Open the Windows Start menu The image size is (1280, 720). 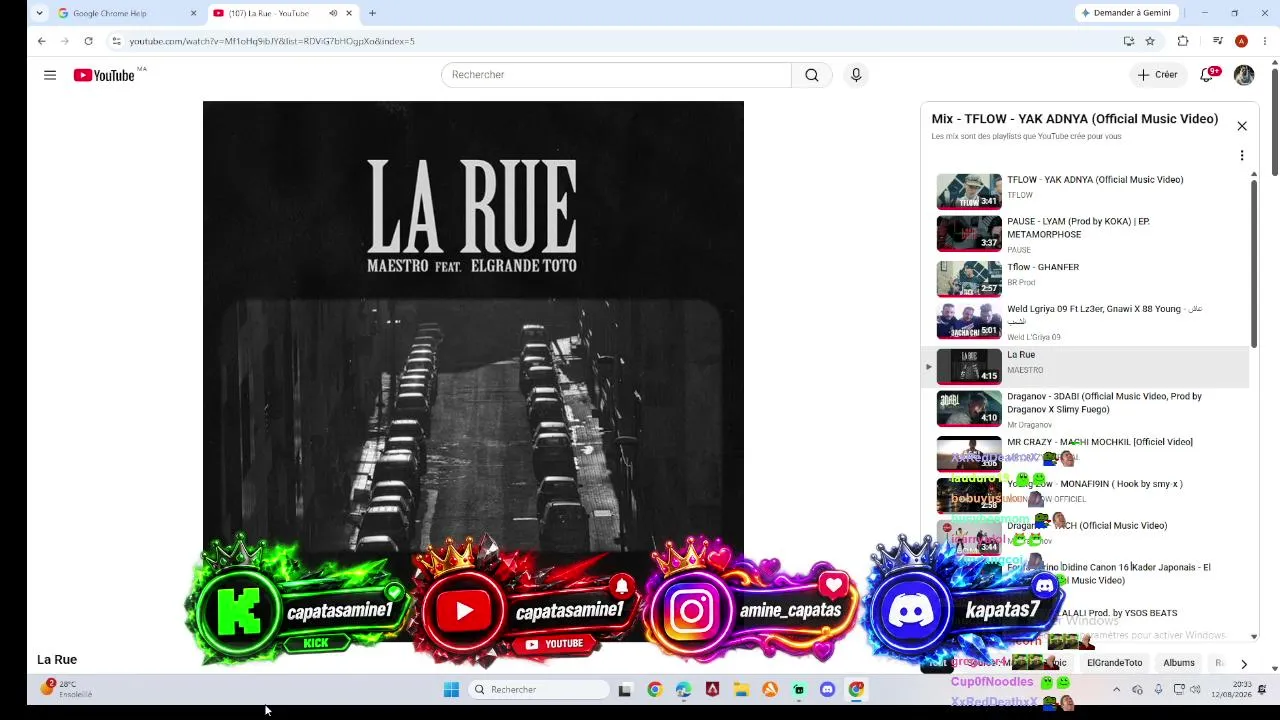pyautogui.click(x=451, y=690)
